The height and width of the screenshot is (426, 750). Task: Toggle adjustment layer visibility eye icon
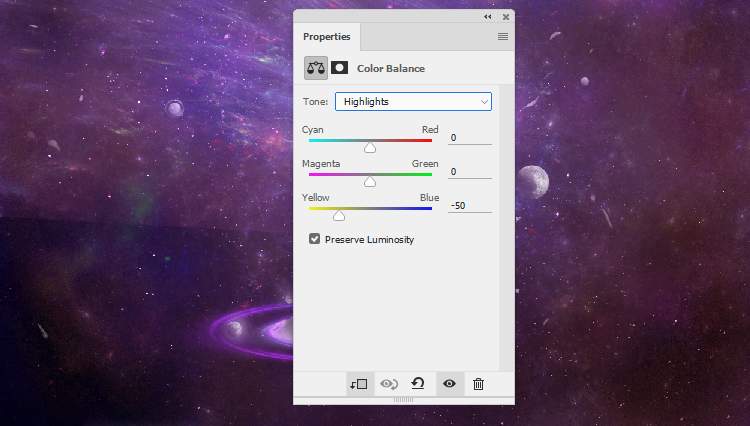coord(449,384)
